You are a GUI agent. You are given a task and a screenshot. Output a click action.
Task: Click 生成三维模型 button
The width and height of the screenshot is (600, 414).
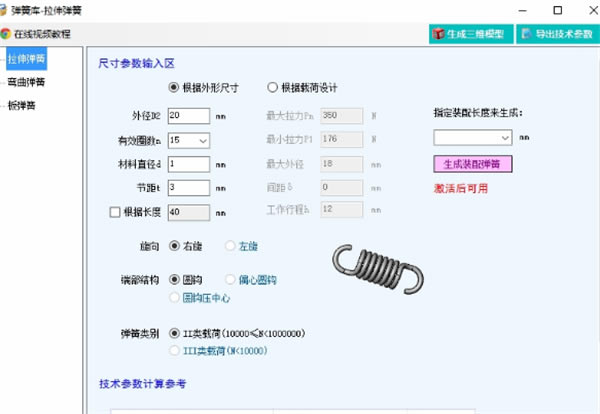coord(471,34)
